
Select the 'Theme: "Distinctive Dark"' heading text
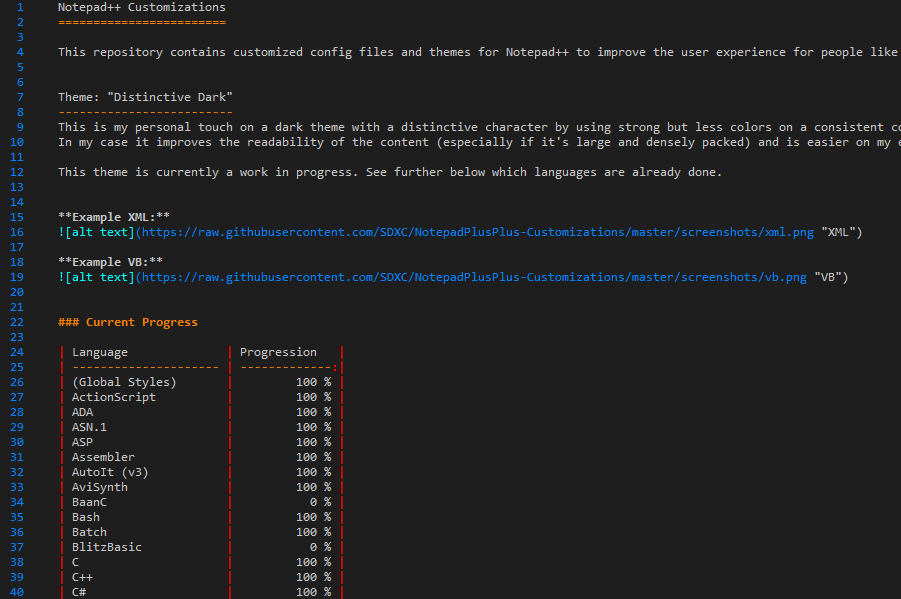[x=145, y=97]
